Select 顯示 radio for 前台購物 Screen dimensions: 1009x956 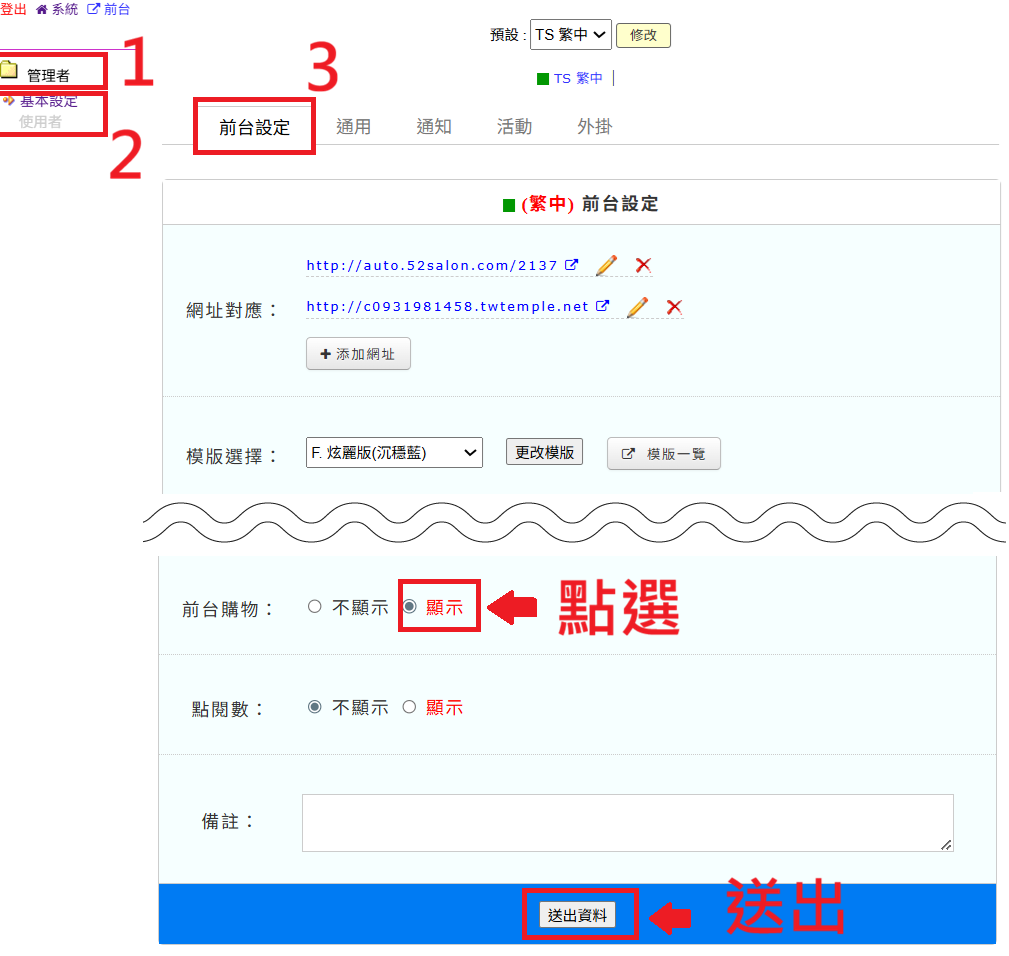pos(409,606)
